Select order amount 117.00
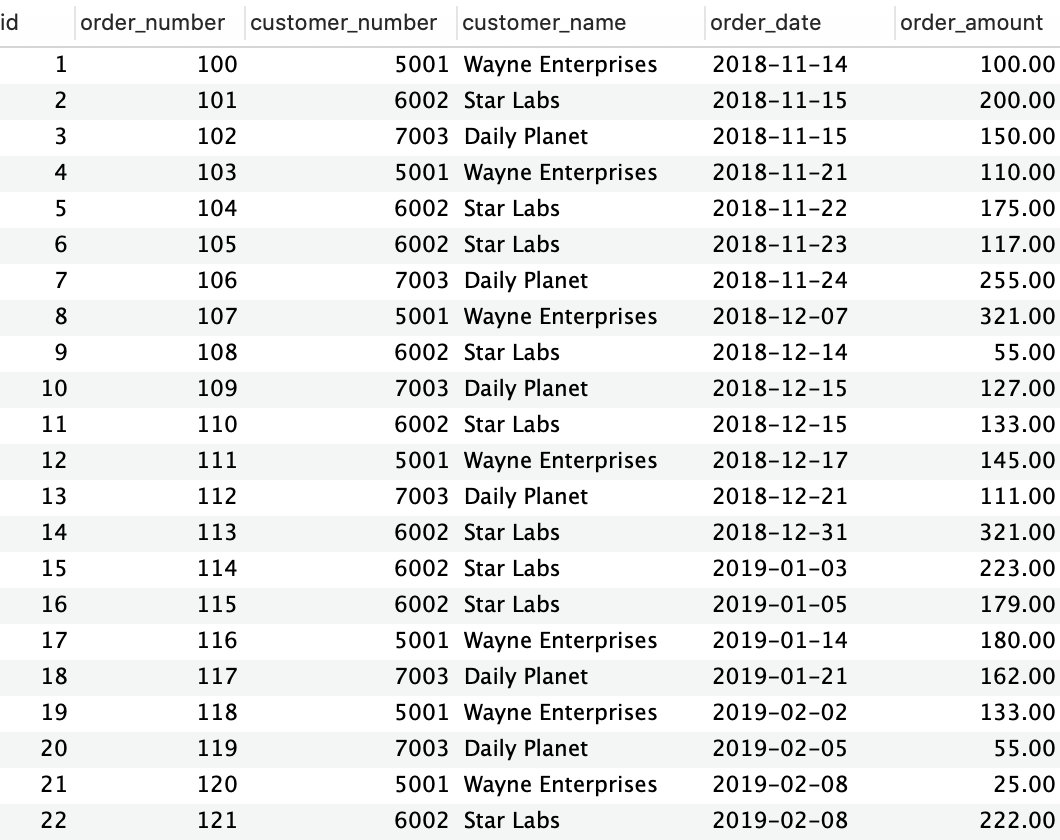This screenshot has height=840, width=1060. [x=1017, y=245]
